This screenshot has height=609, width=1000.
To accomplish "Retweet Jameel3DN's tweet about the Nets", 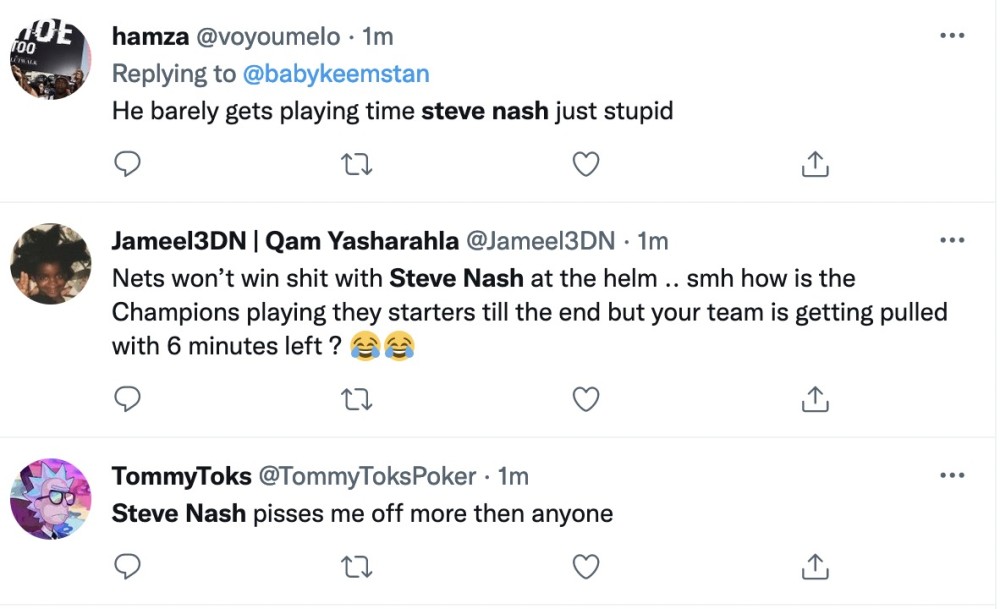I will (357, 400).
